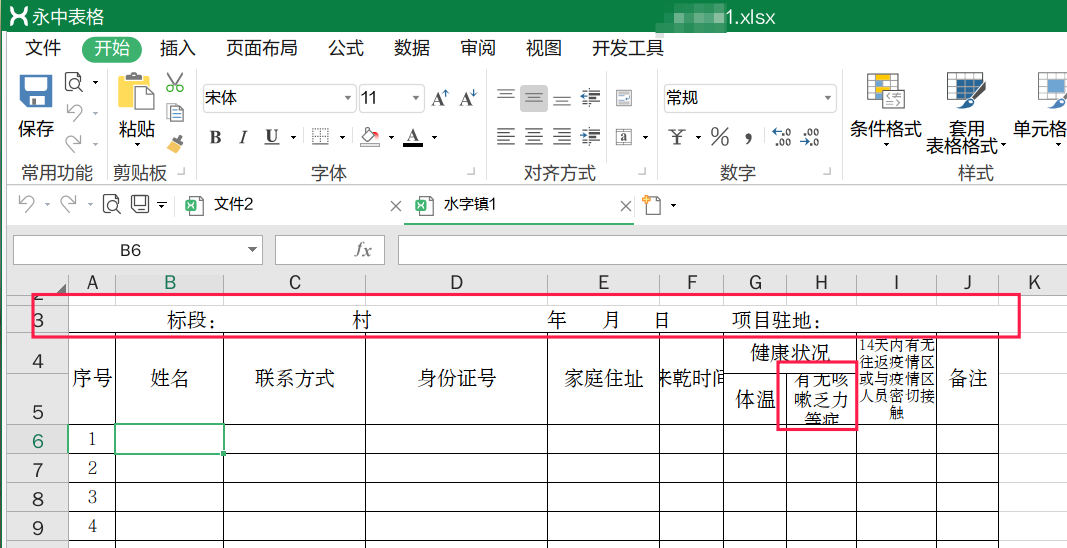Viewport: 1067px width, 548px height.
Task: Apply comma thousands separator style
Action: 749,138
